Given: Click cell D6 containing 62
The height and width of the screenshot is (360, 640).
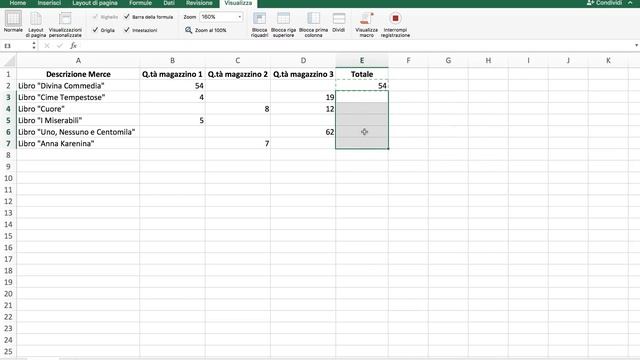Looking at the screenshot, I should tap(303, 132).
